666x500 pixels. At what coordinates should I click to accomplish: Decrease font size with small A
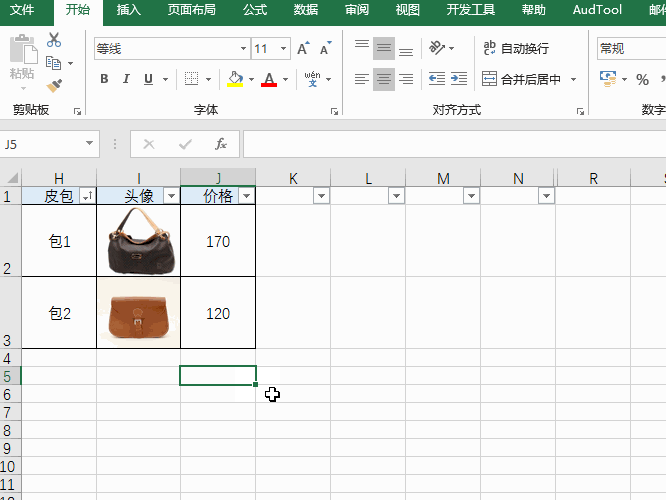(x=325, y=48)
